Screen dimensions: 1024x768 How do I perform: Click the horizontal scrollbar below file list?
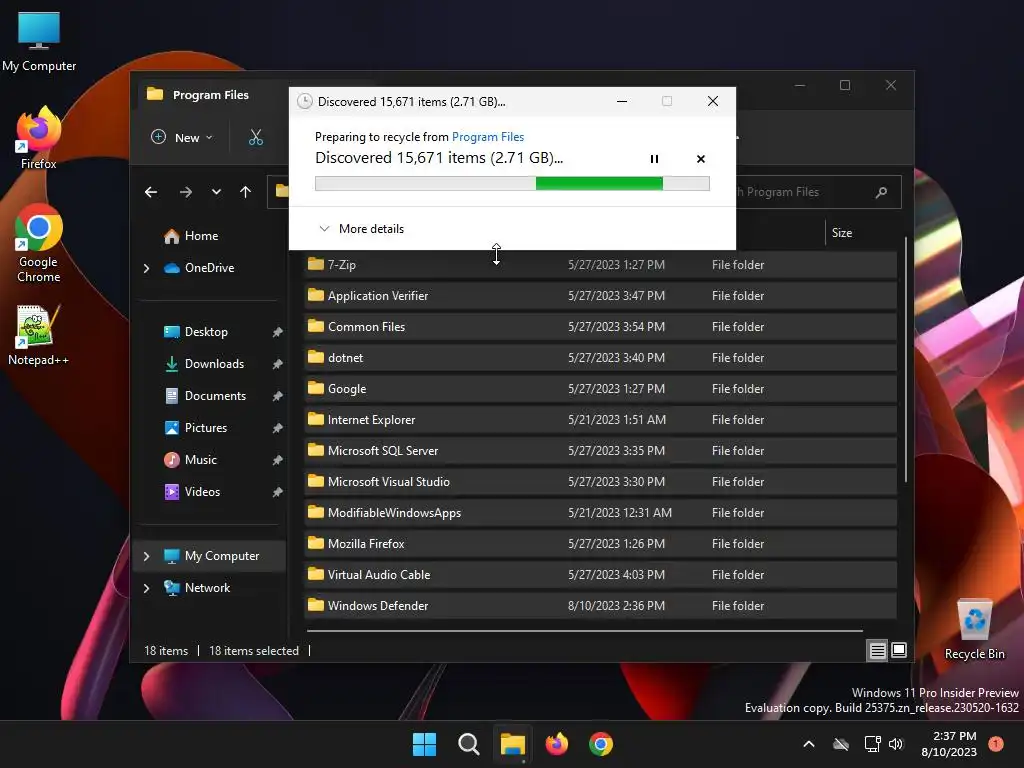point(584,631)
